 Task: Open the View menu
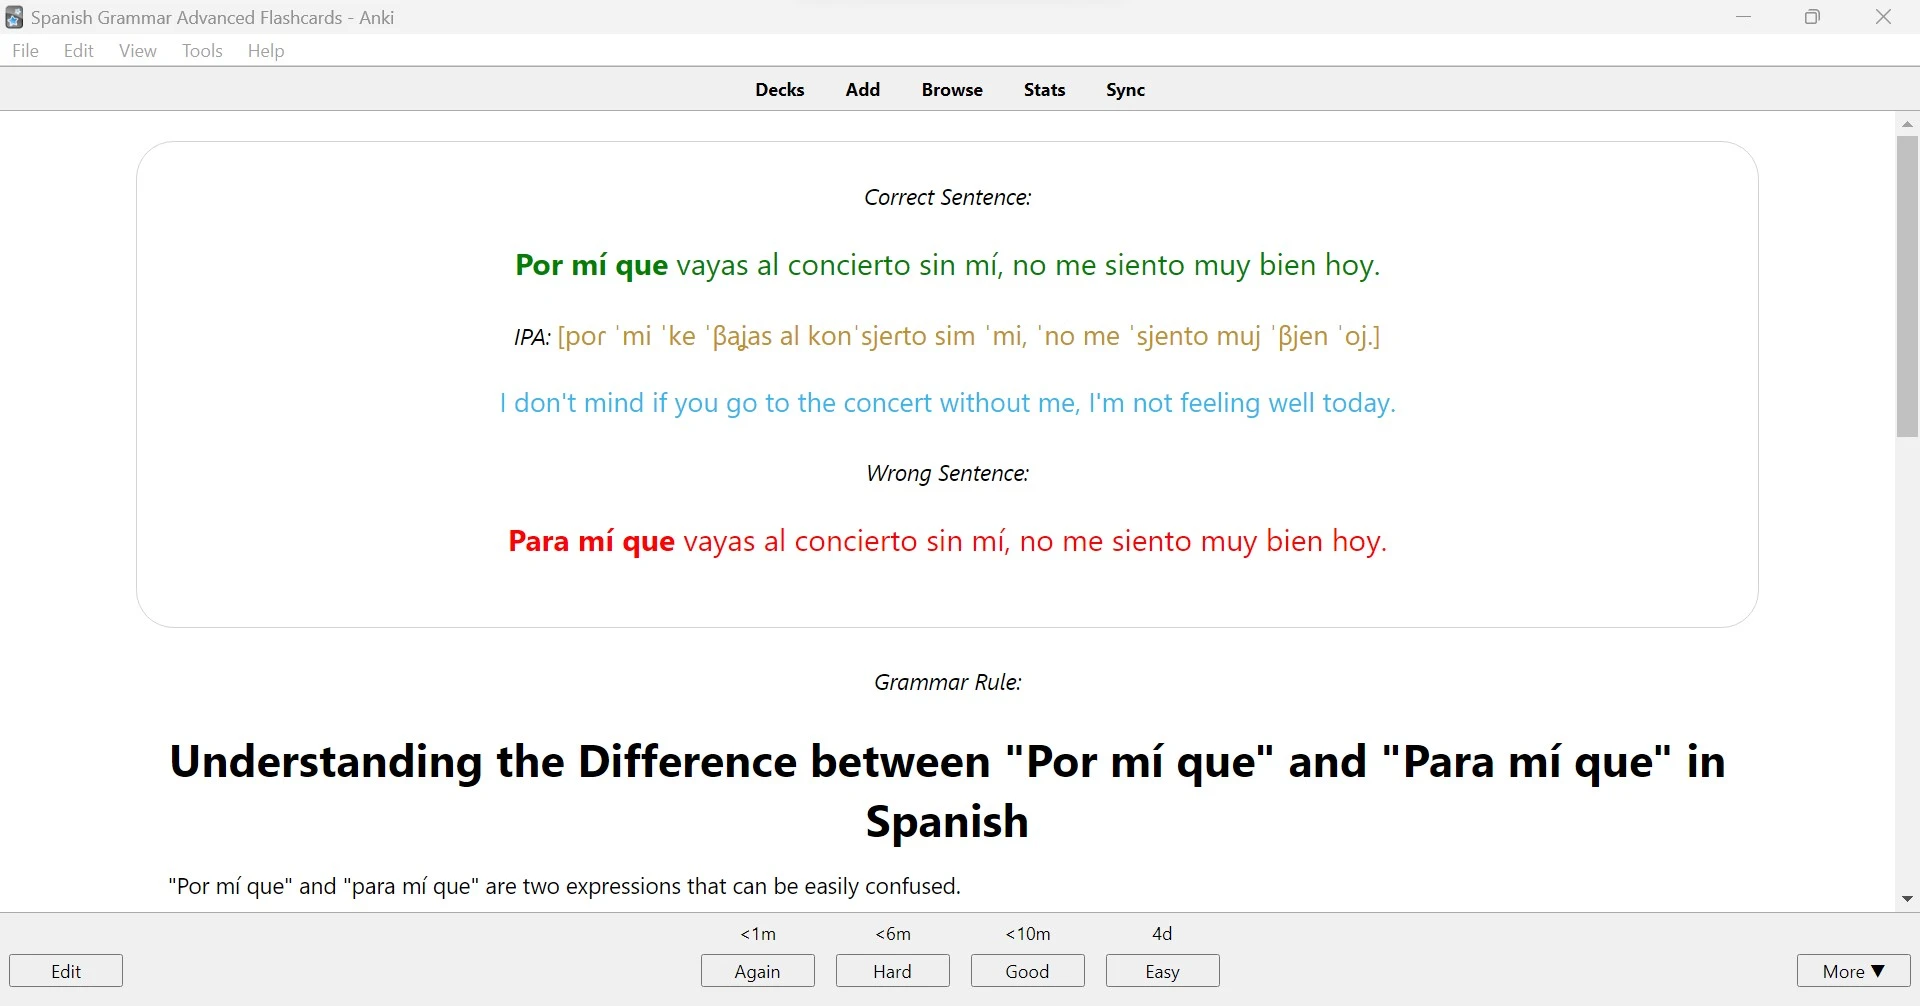click(x=137, y=50)
